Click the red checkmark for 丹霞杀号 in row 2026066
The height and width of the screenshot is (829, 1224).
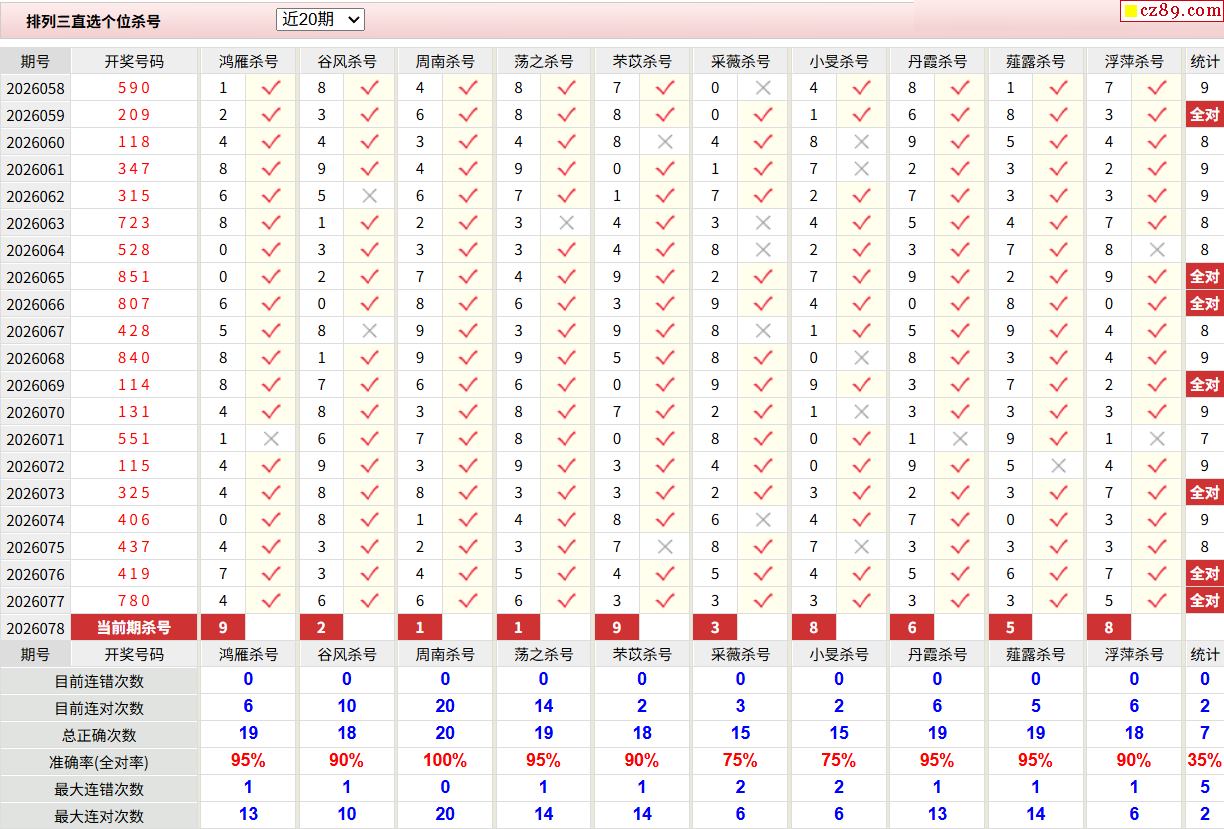pyautogui.click(x=960, y=304)
